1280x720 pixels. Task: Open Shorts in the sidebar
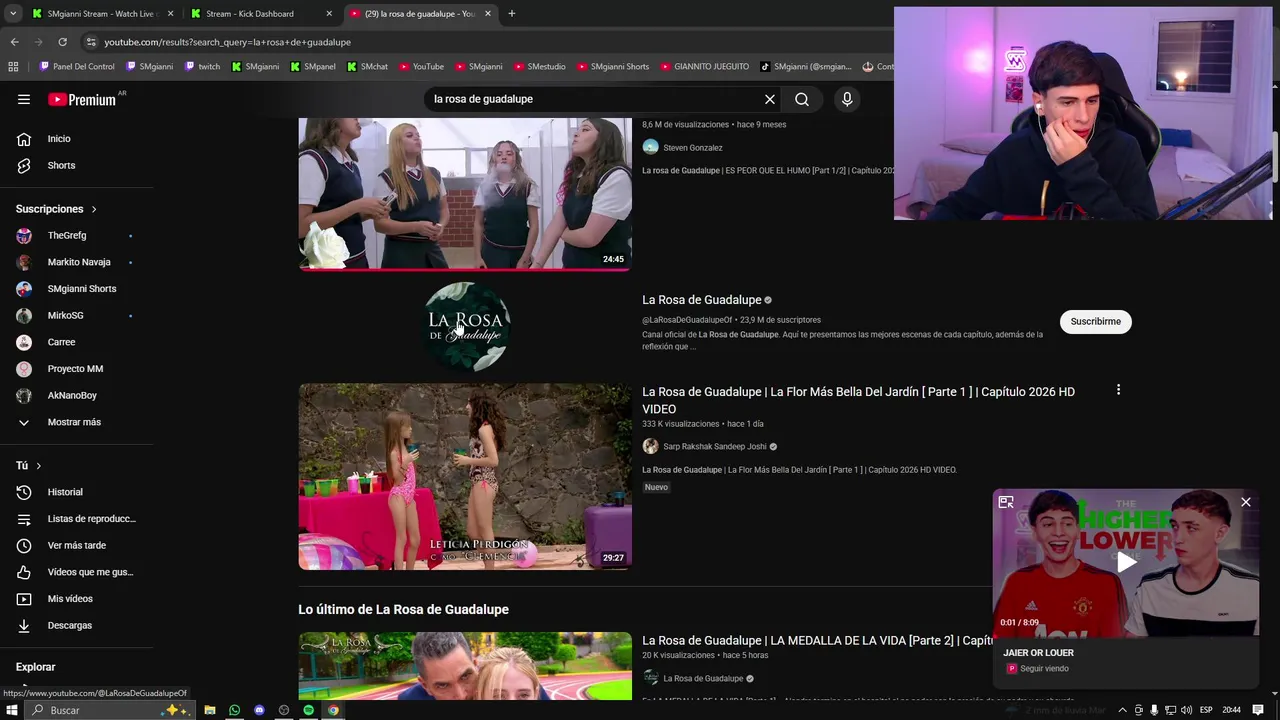pyautogui.click(x=76, y=165)
